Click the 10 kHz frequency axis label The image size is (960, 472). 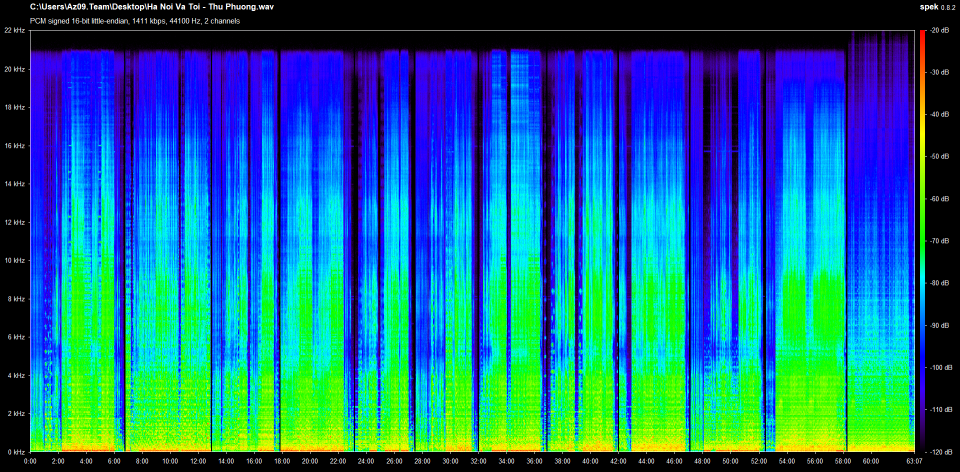coord(16,260)
